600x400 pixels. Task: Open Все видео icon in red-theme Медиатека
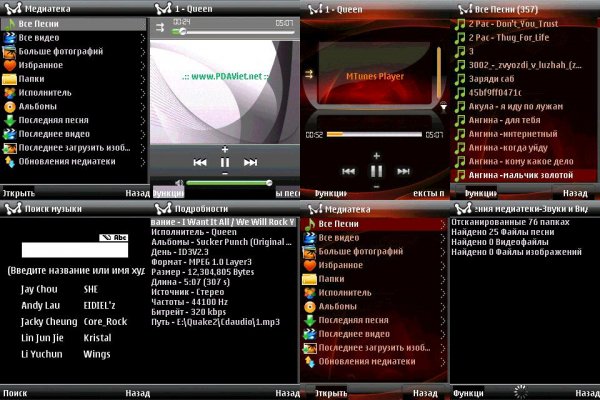coord(310,238)
